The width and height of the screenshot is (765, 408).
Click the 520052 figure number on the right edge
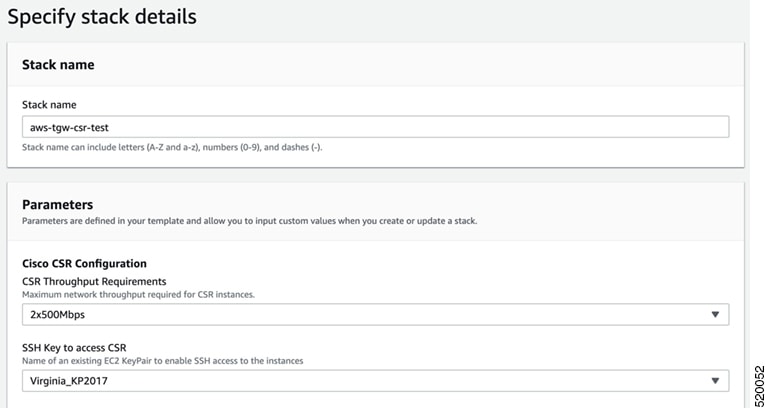coord(758,386)
